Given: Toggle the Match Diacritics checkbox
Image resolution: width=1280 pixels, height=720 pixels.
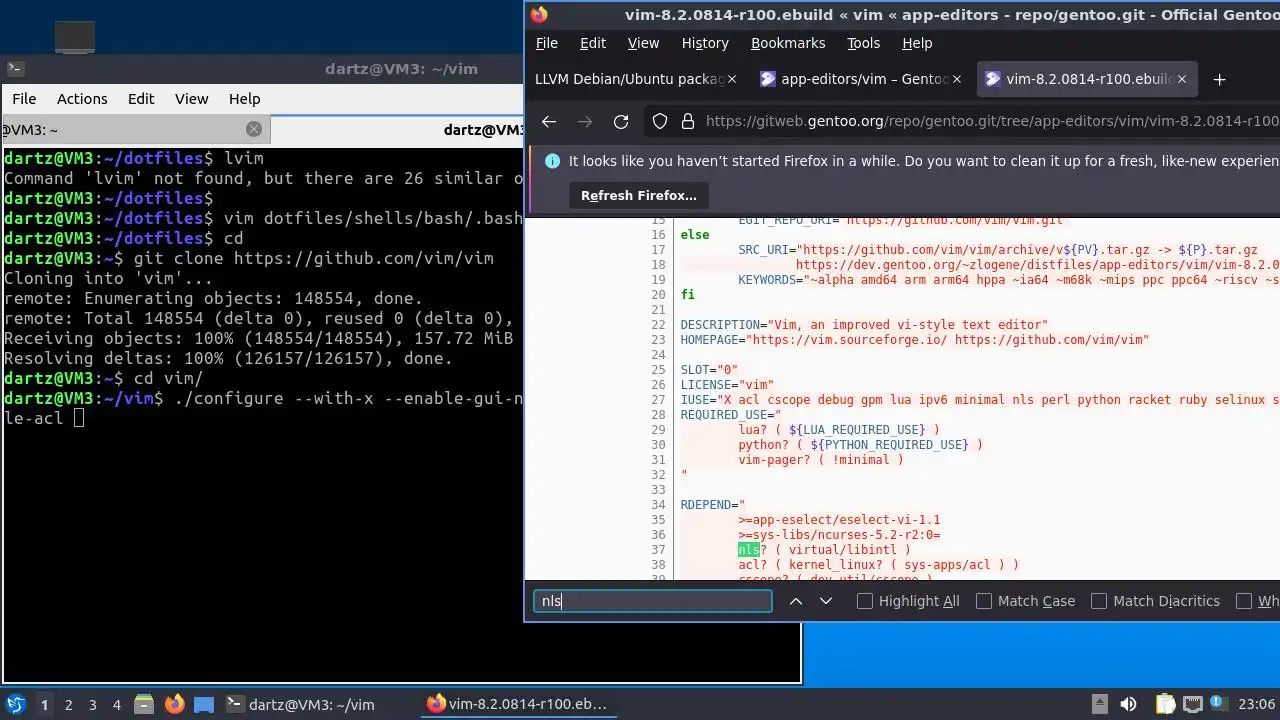Looking at the screenshot, I should point(1099,601).
